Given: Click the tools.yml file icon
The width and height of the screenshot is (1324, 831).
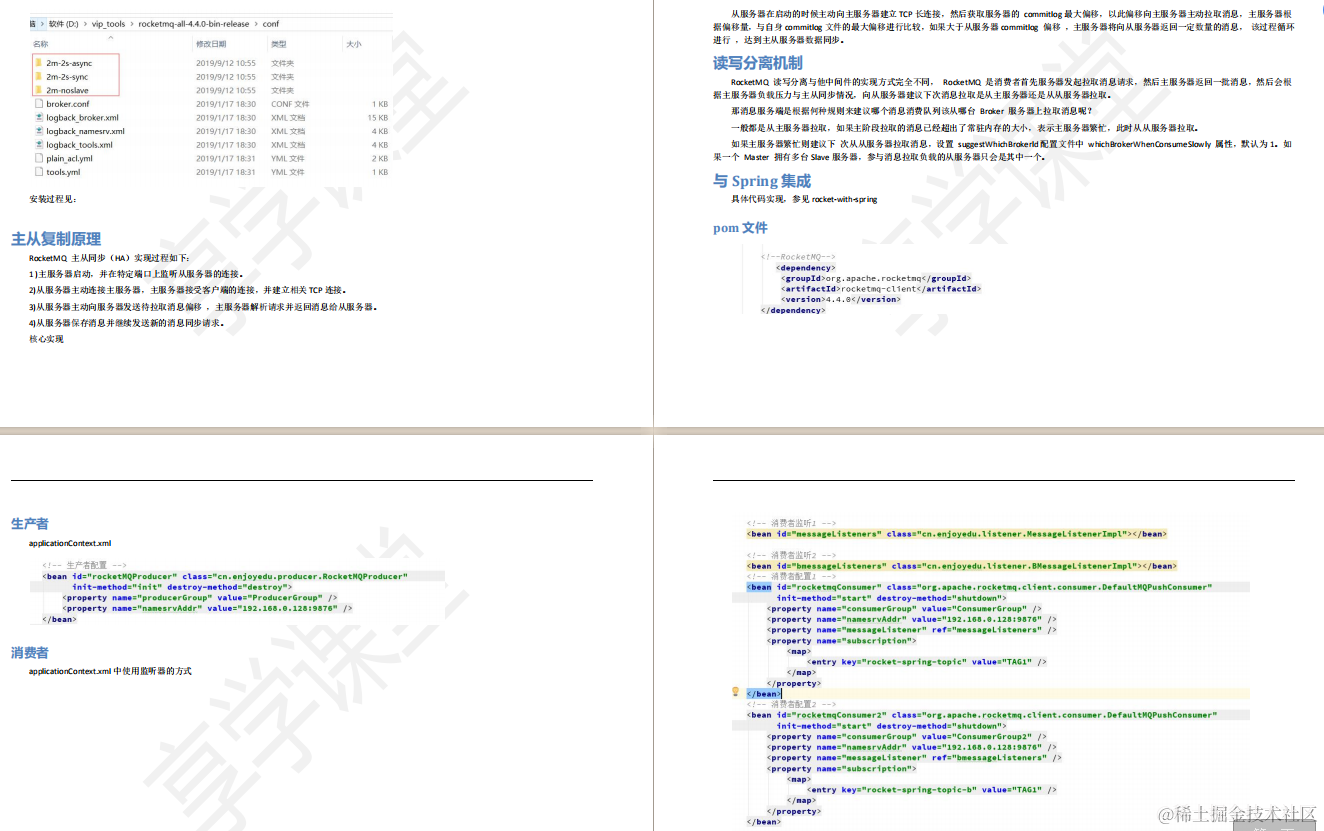Looking at the screenshot, I should [38, 172].
